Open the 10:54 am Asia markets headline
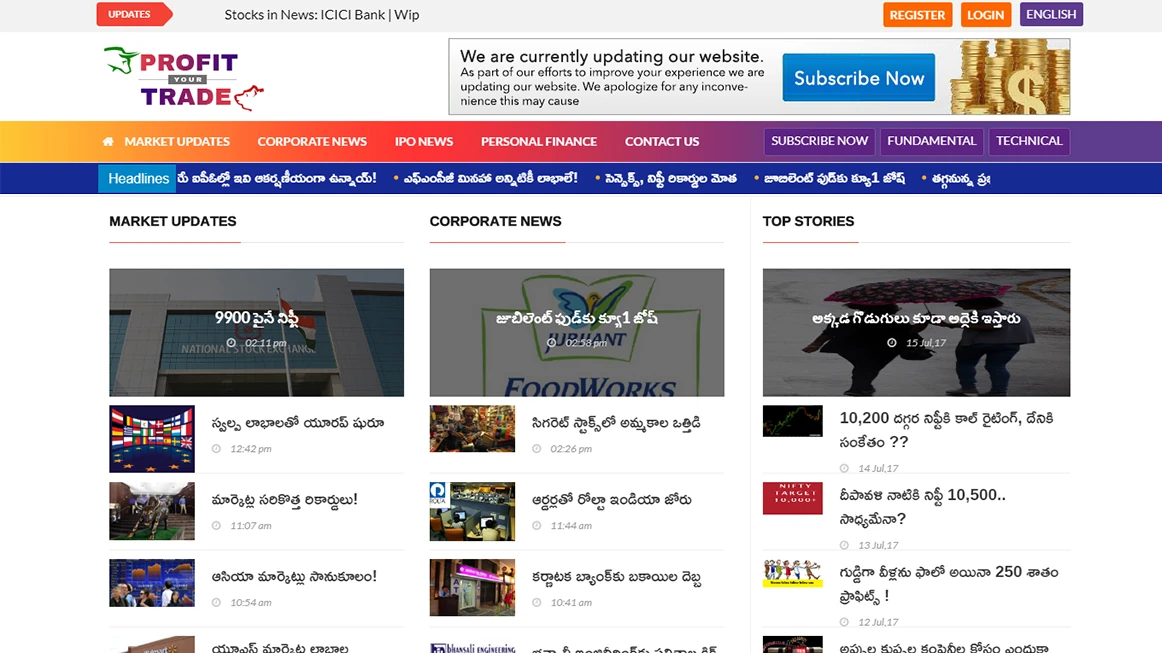 click(294, 577)
